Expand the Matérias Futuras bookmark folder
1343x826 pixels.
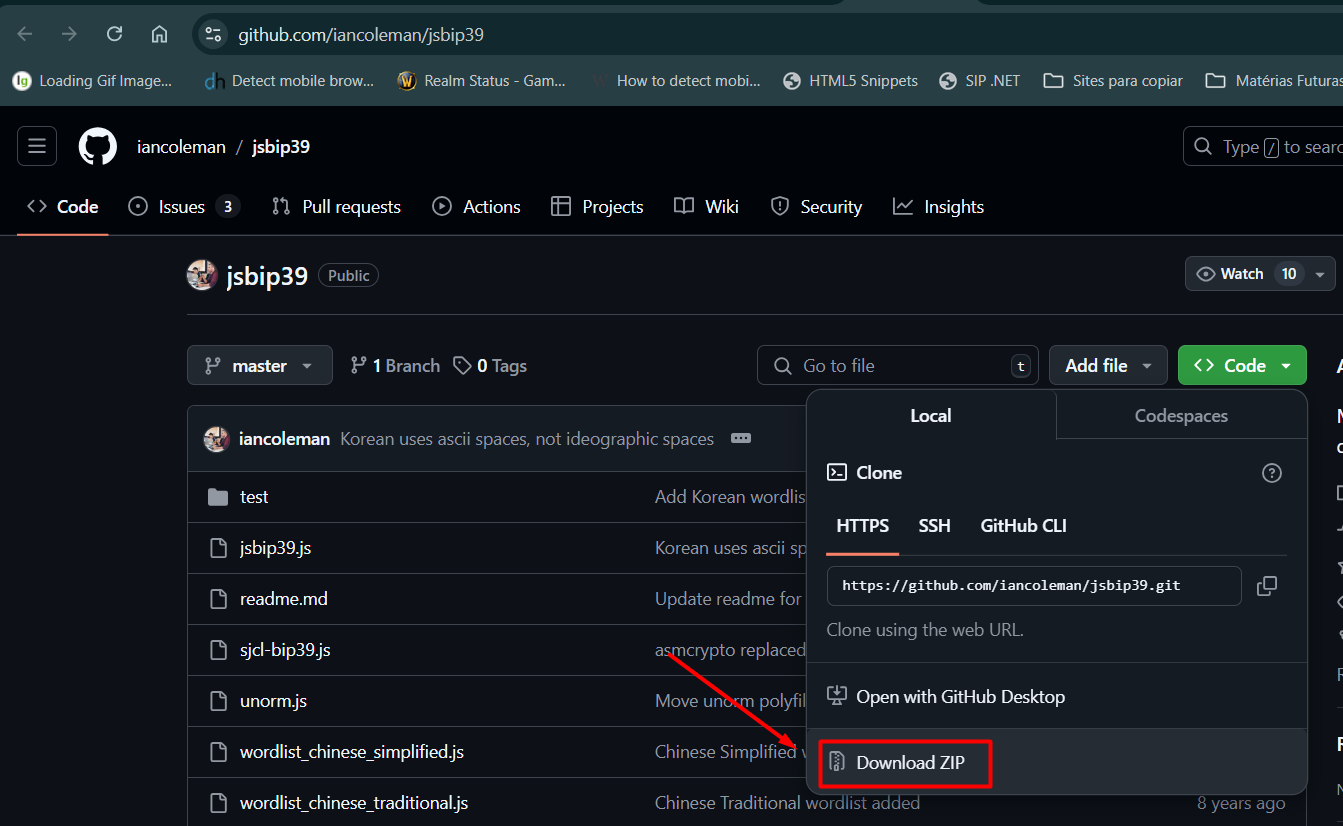(1273, 81)
